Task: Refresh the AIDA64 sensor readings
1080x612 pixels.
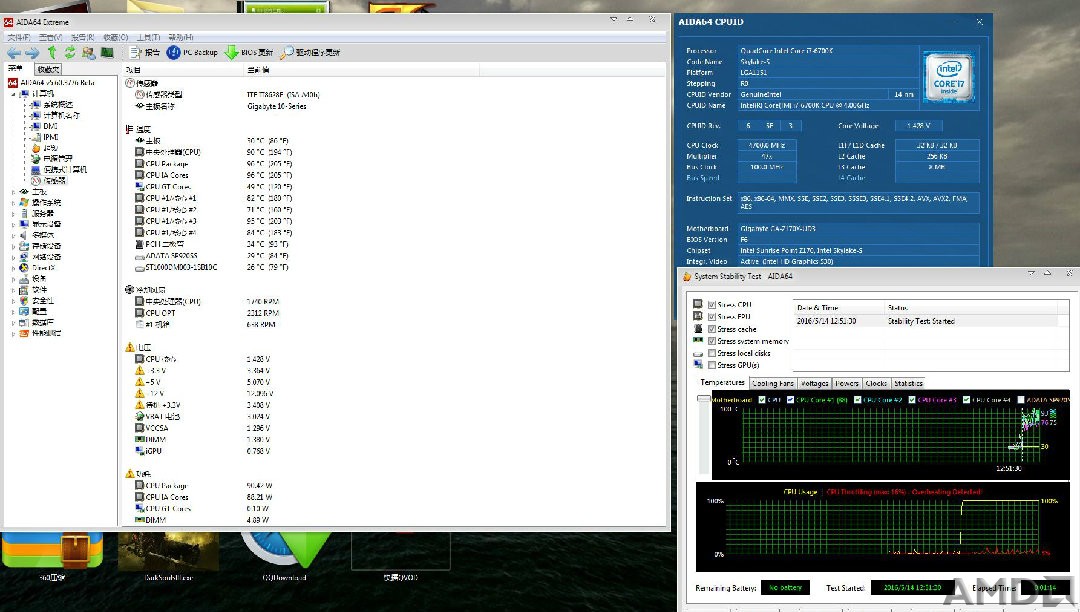Action: (x=70, y=52)
